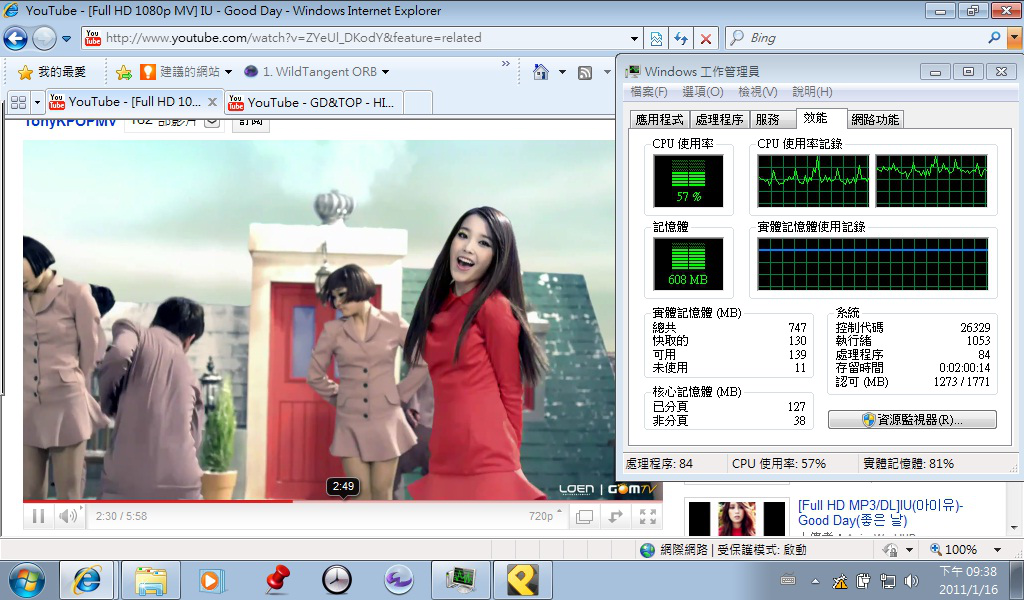Open the IU Good Day related video thumbnail
This screenshot has width=1024, height=600.
coord(737,518)
